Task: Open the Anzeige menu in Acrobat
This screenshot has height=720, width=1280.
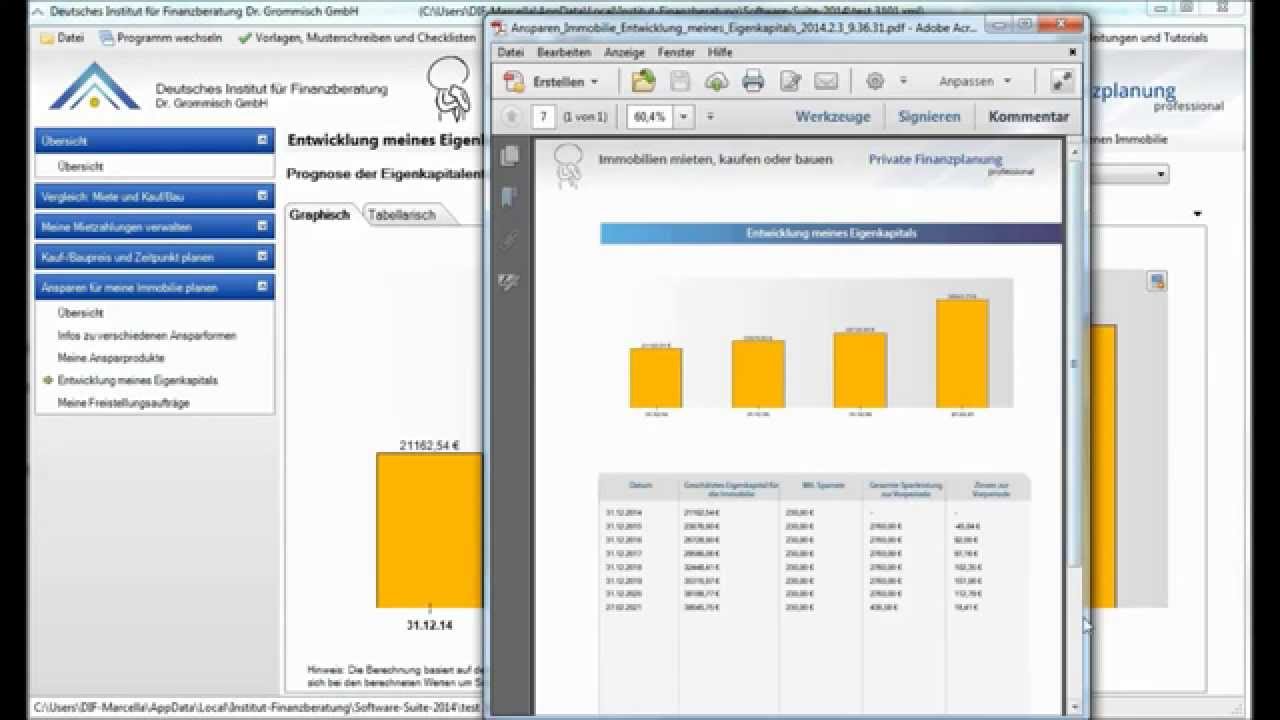Action: tap(625, 52)
